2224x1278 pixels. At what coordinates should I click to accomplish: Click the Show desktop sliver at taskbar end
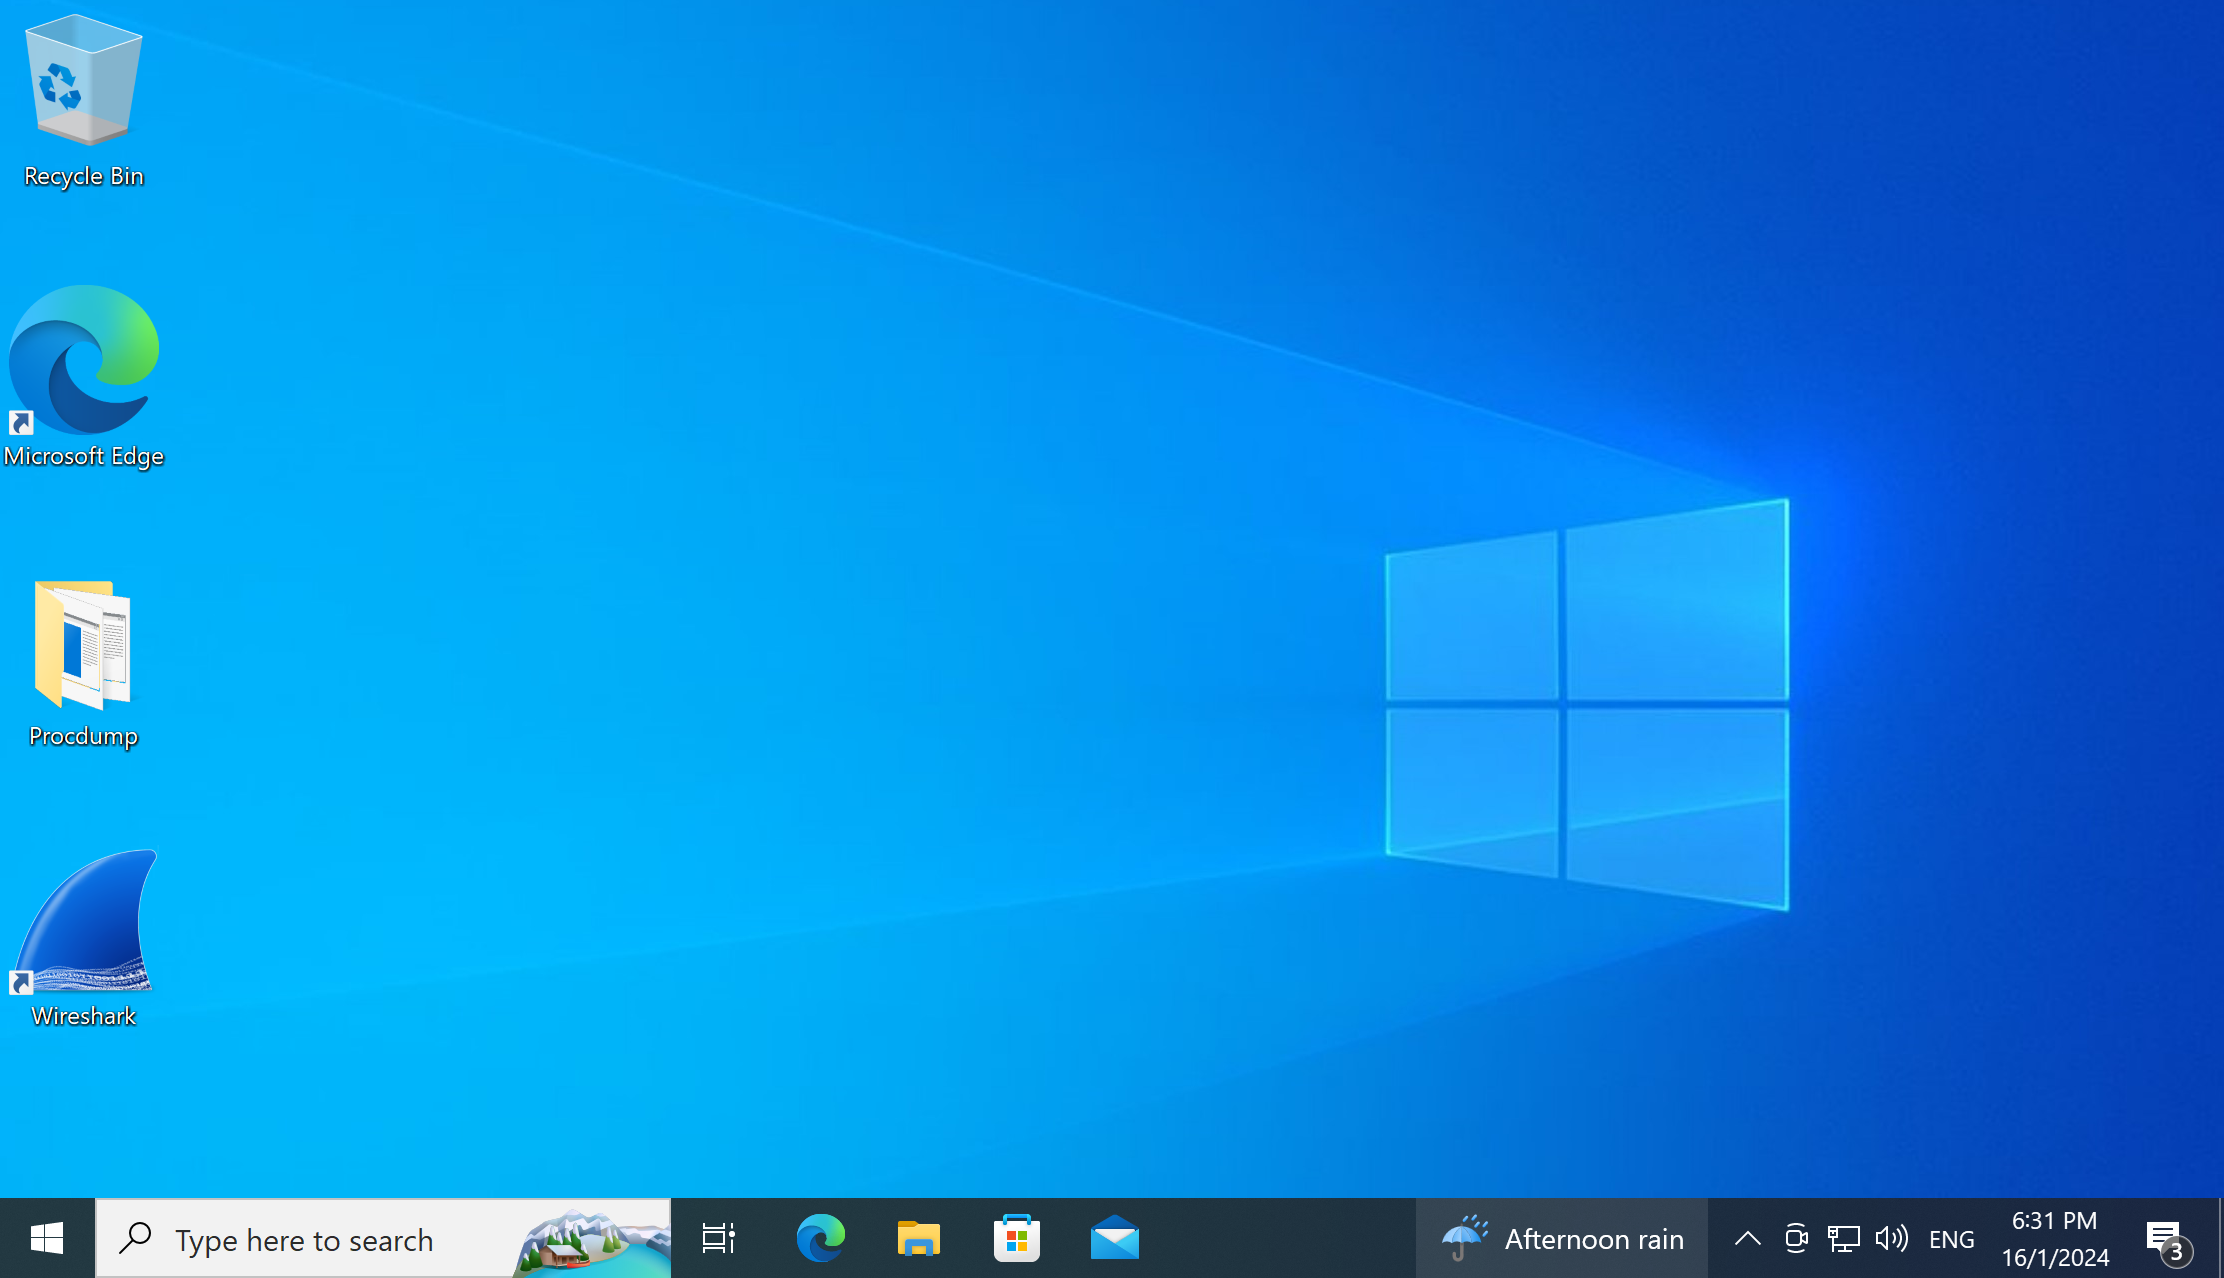pyautogui.click(x=2219, y=1238)
